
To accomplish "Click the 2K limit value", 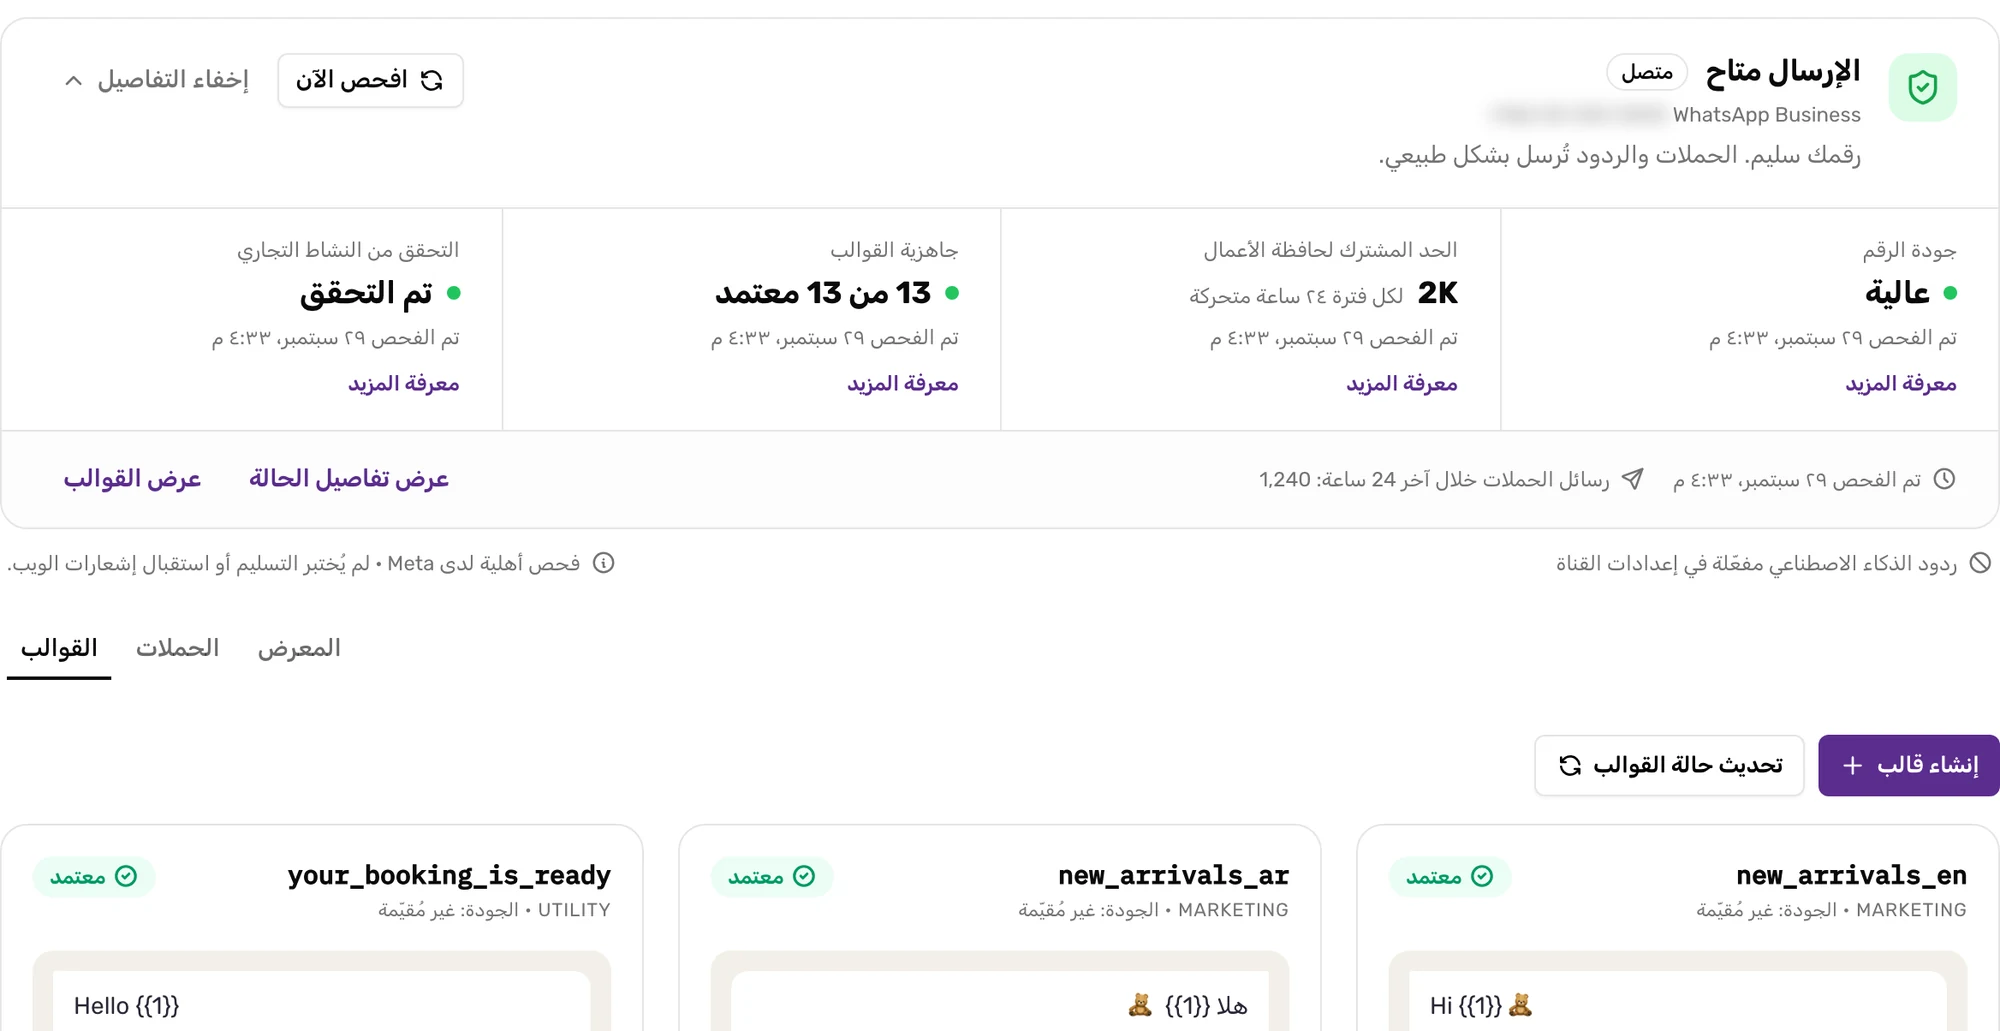I will pos(1438,293).
